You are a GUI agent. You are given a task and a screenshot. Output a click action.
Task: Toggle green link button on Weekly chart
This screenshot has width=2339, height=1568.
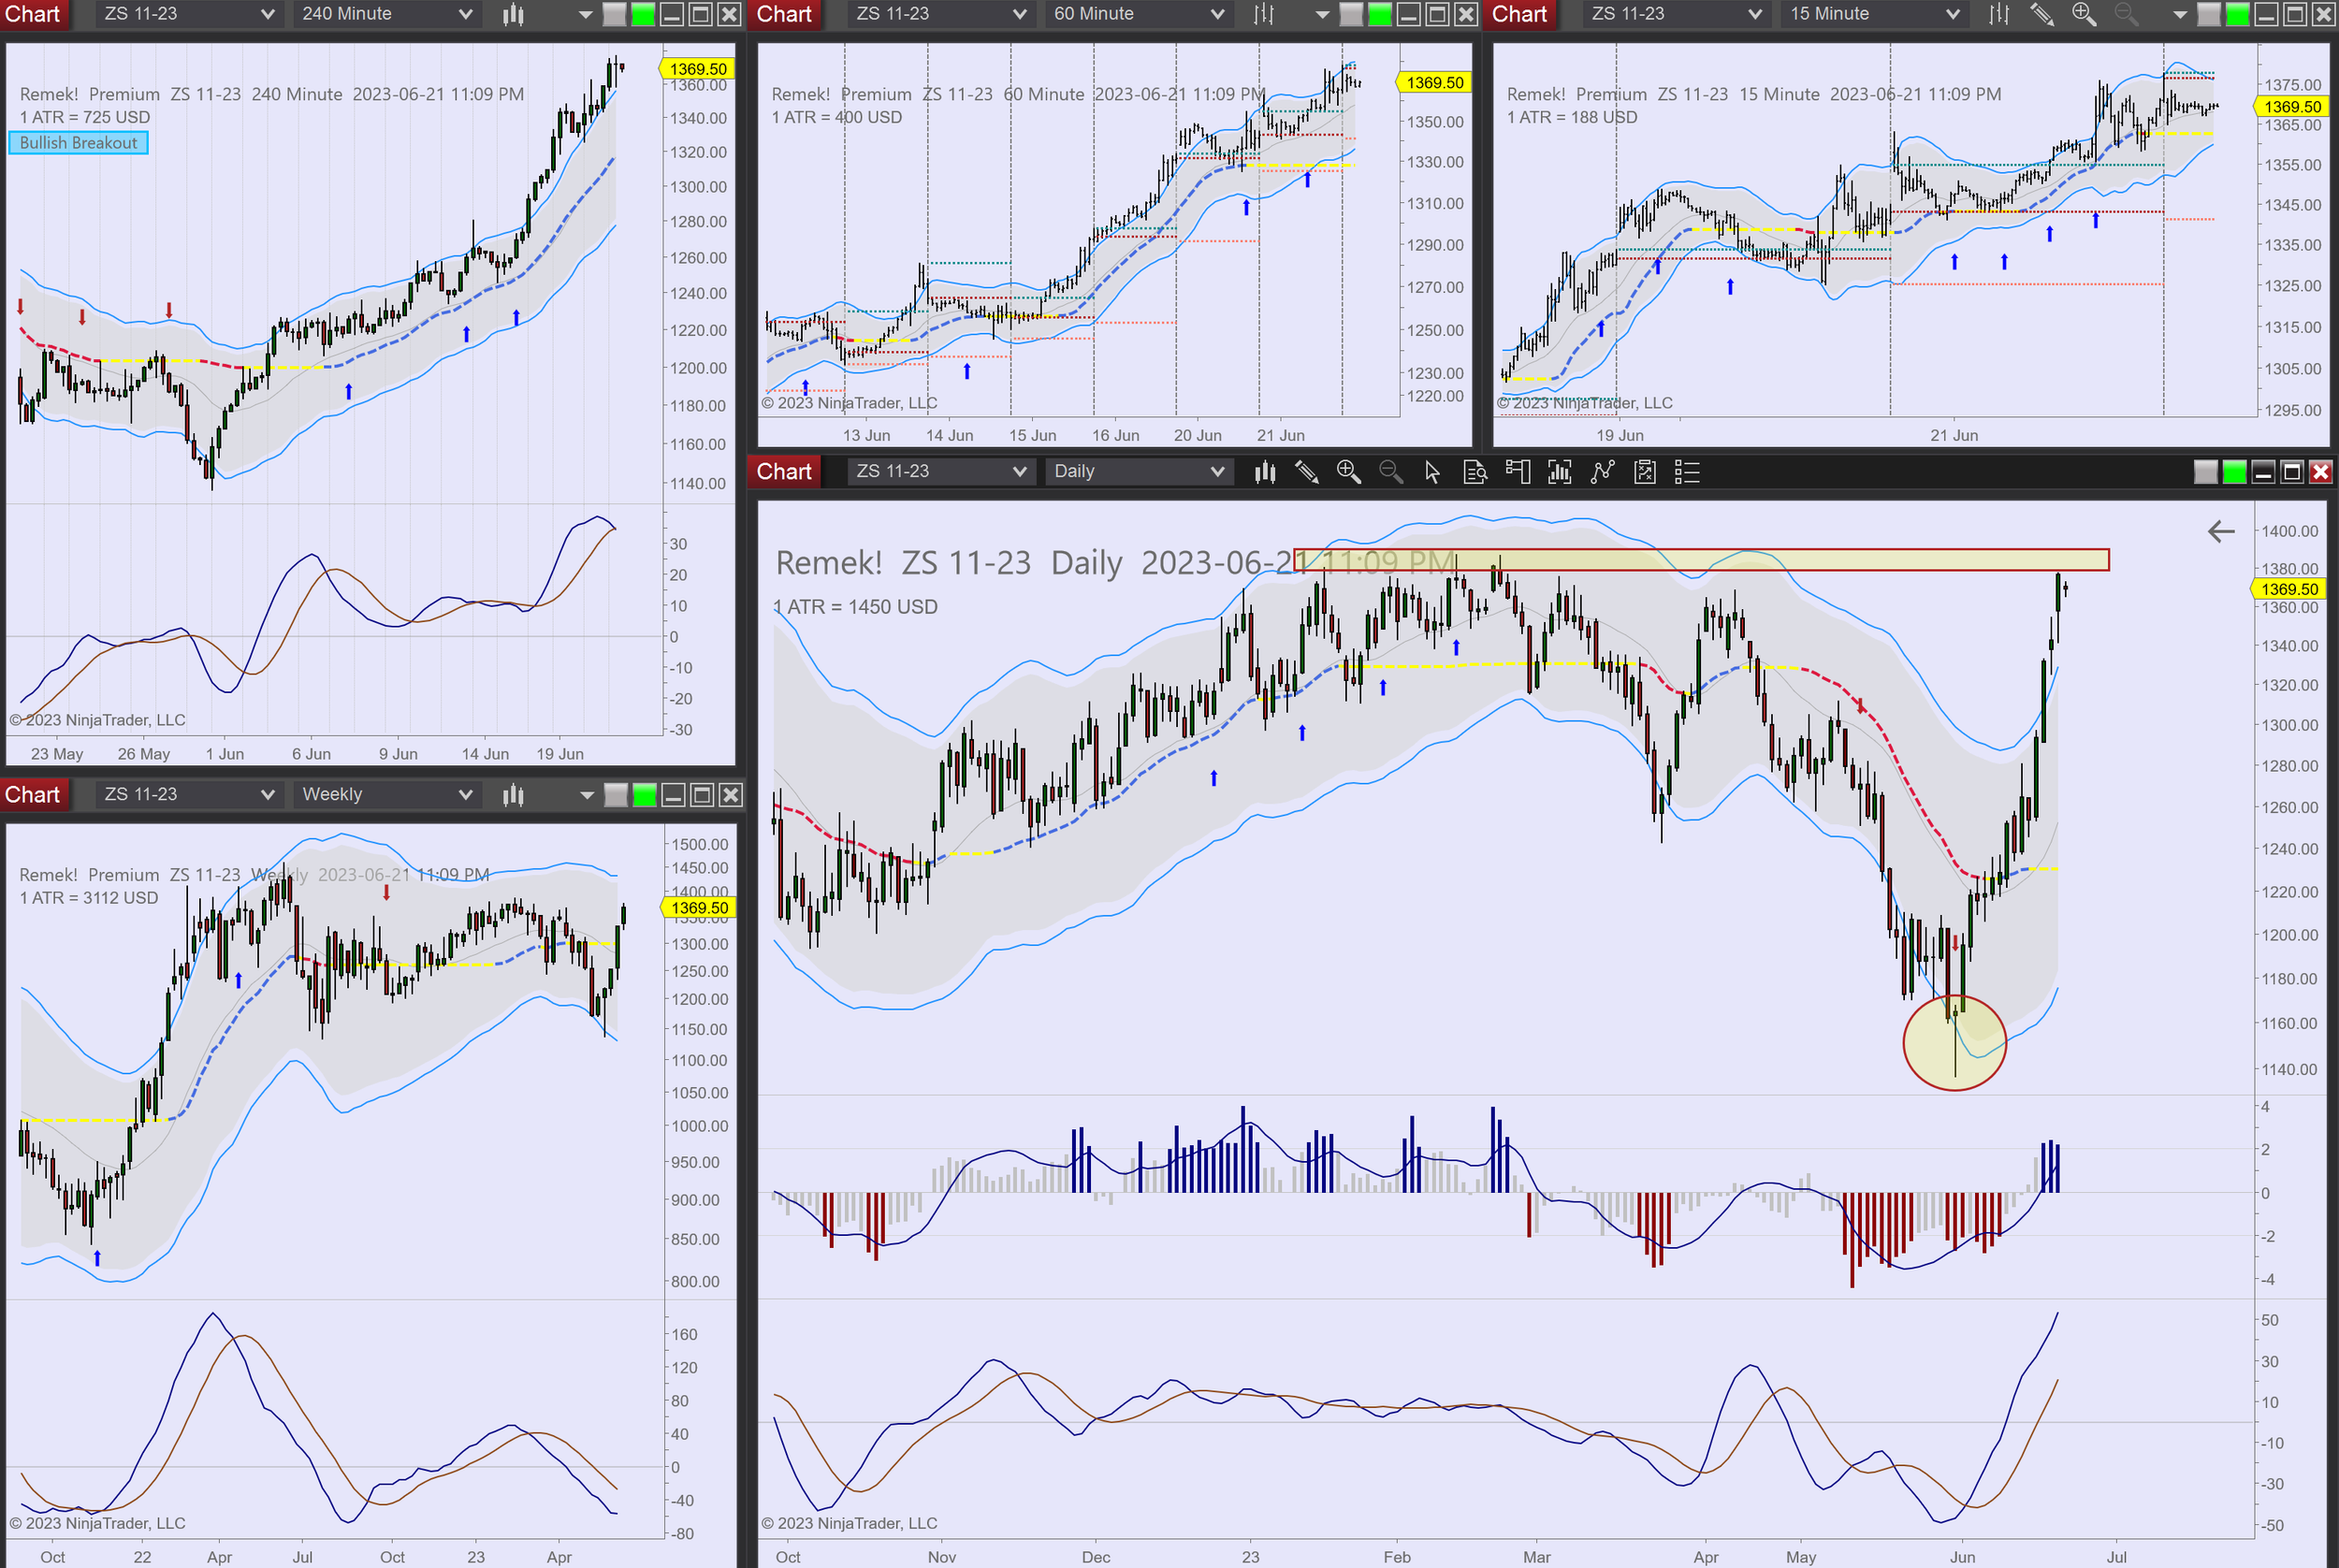pos(644,795)
